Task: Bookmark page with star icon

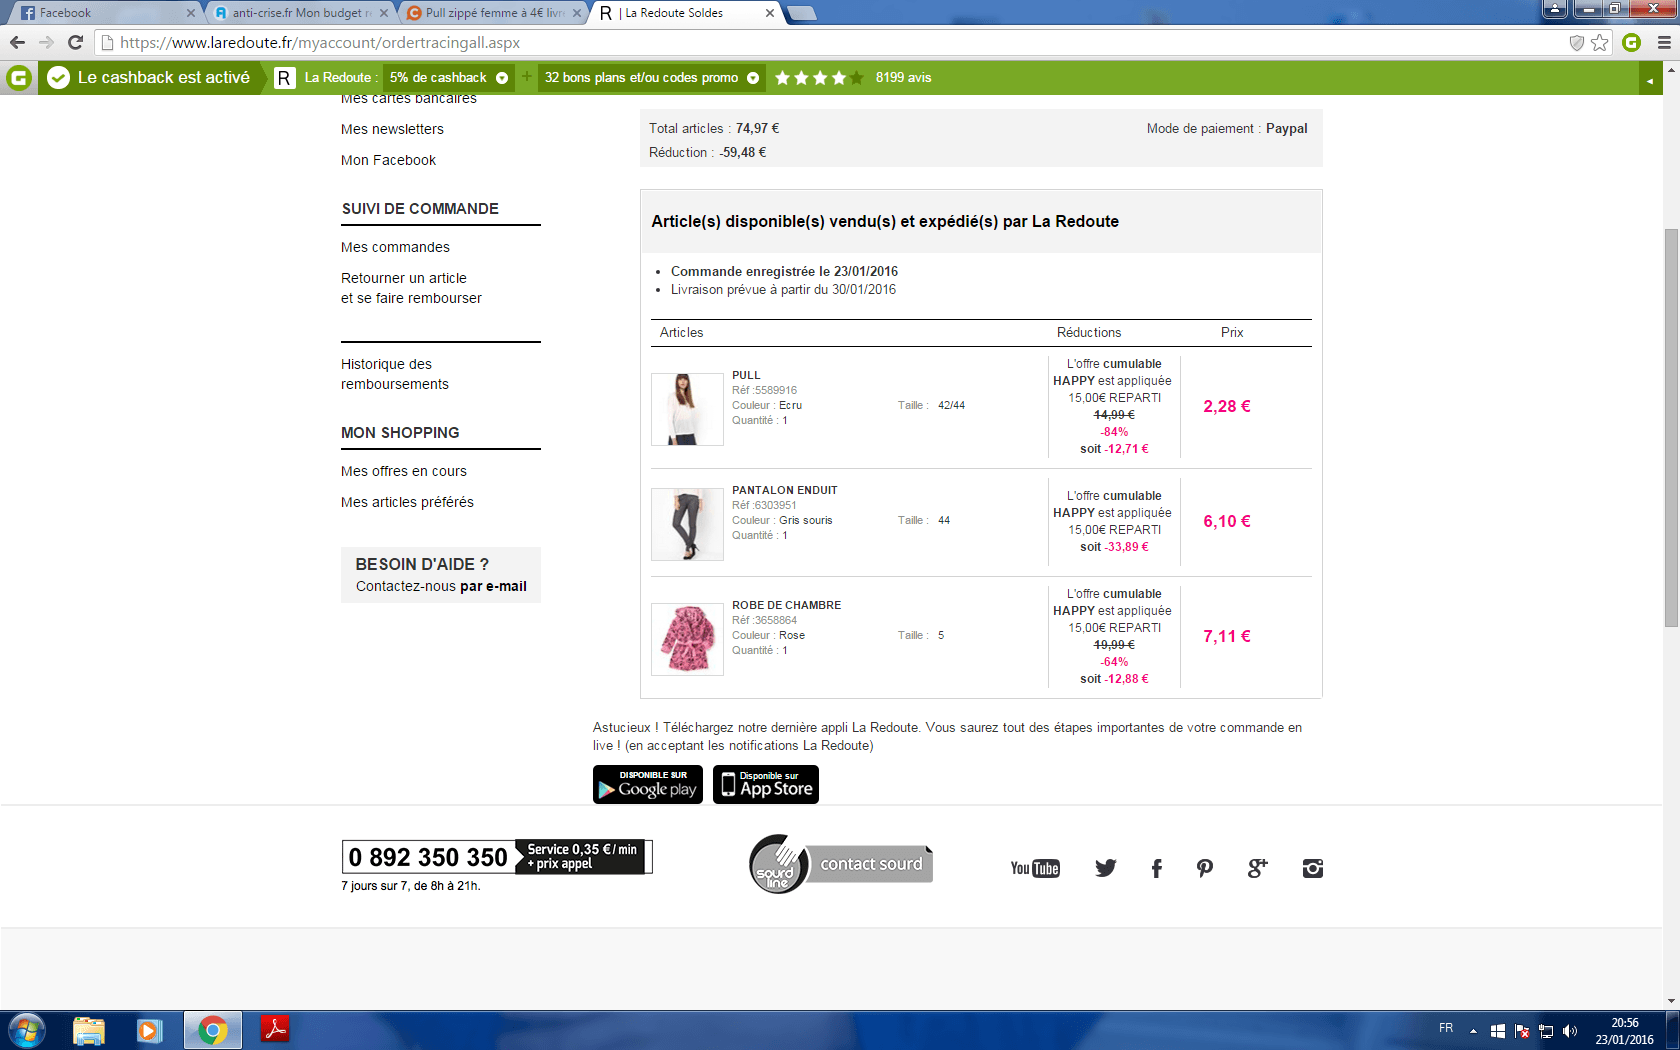Action: (x=1600, y=42)
